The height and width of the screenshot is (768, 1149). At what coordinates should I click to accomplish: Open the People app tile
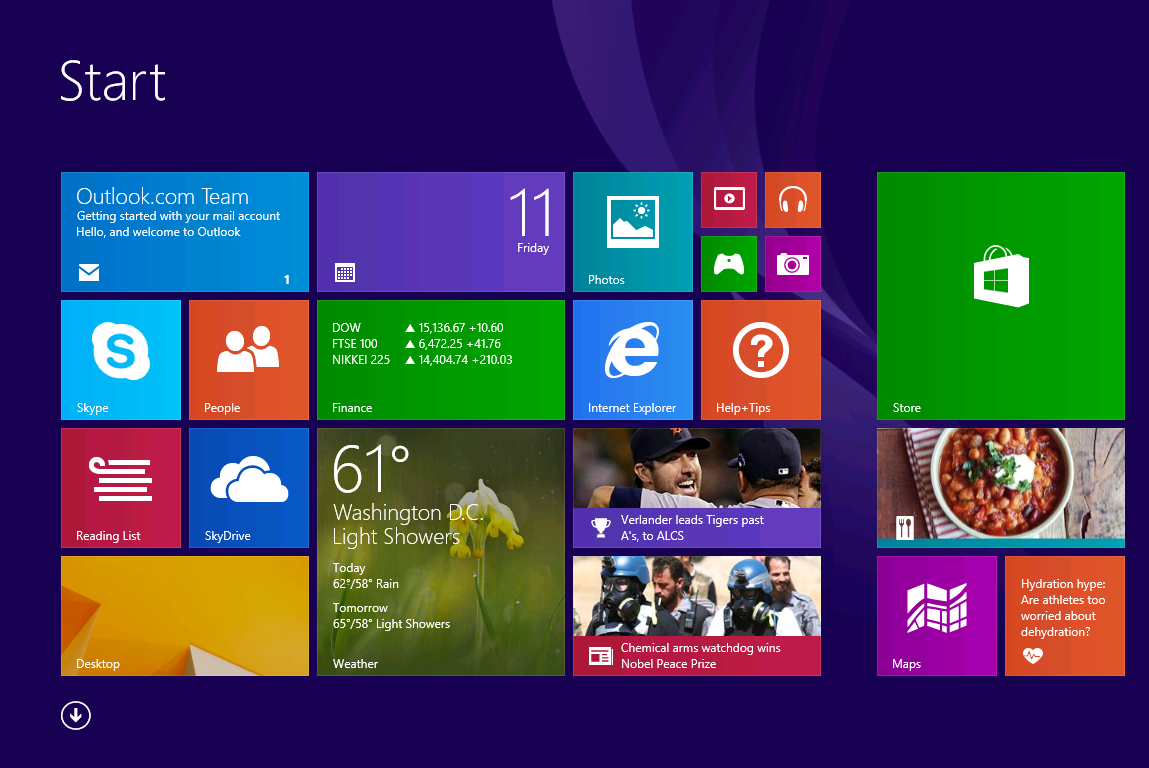[249, 360]
